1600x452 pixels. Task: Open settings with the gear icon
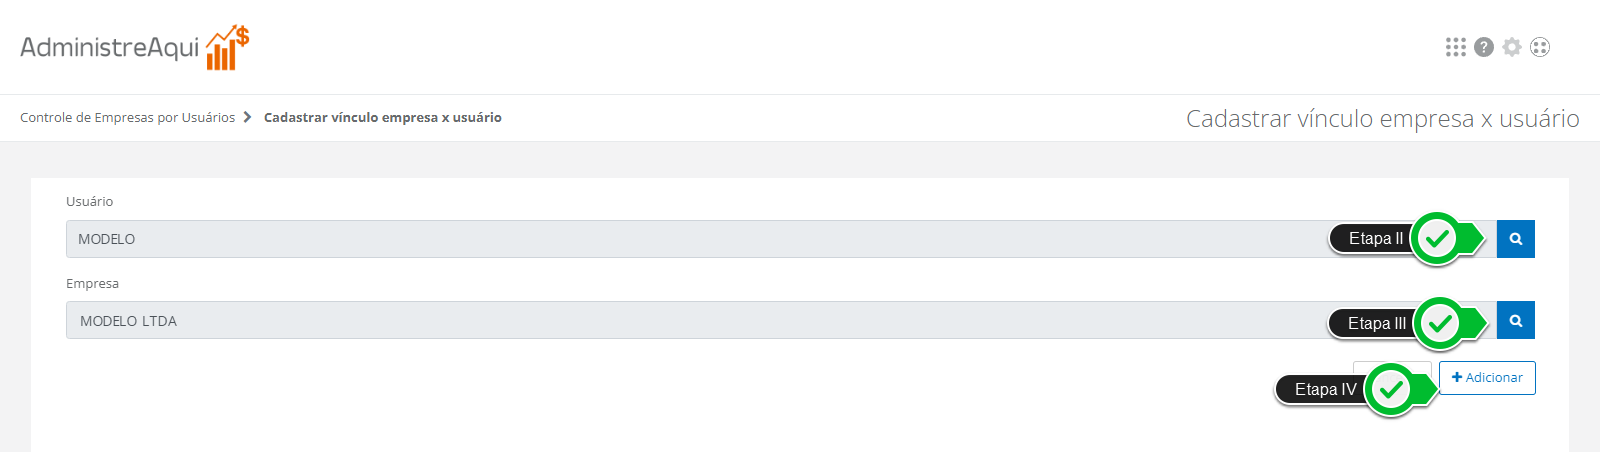tap(1512, 47)
